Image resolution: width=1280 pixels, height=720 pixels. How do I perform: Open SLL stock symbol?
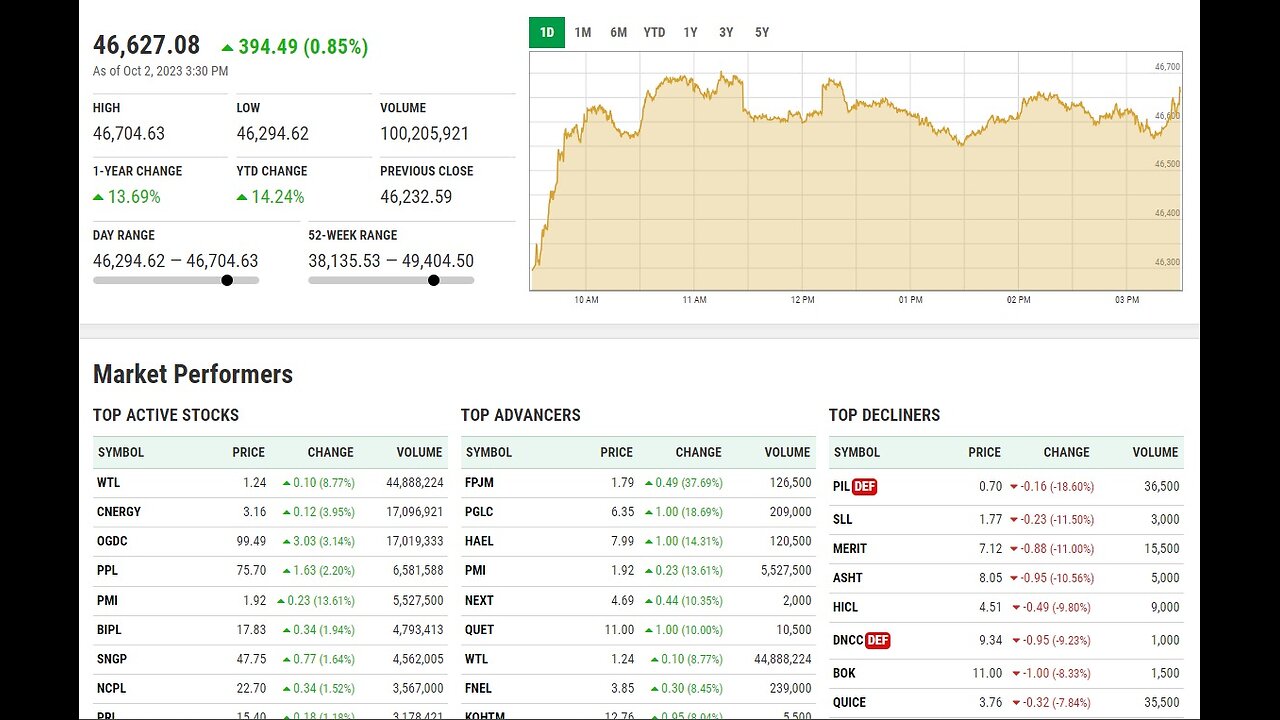tap(843, 519)
